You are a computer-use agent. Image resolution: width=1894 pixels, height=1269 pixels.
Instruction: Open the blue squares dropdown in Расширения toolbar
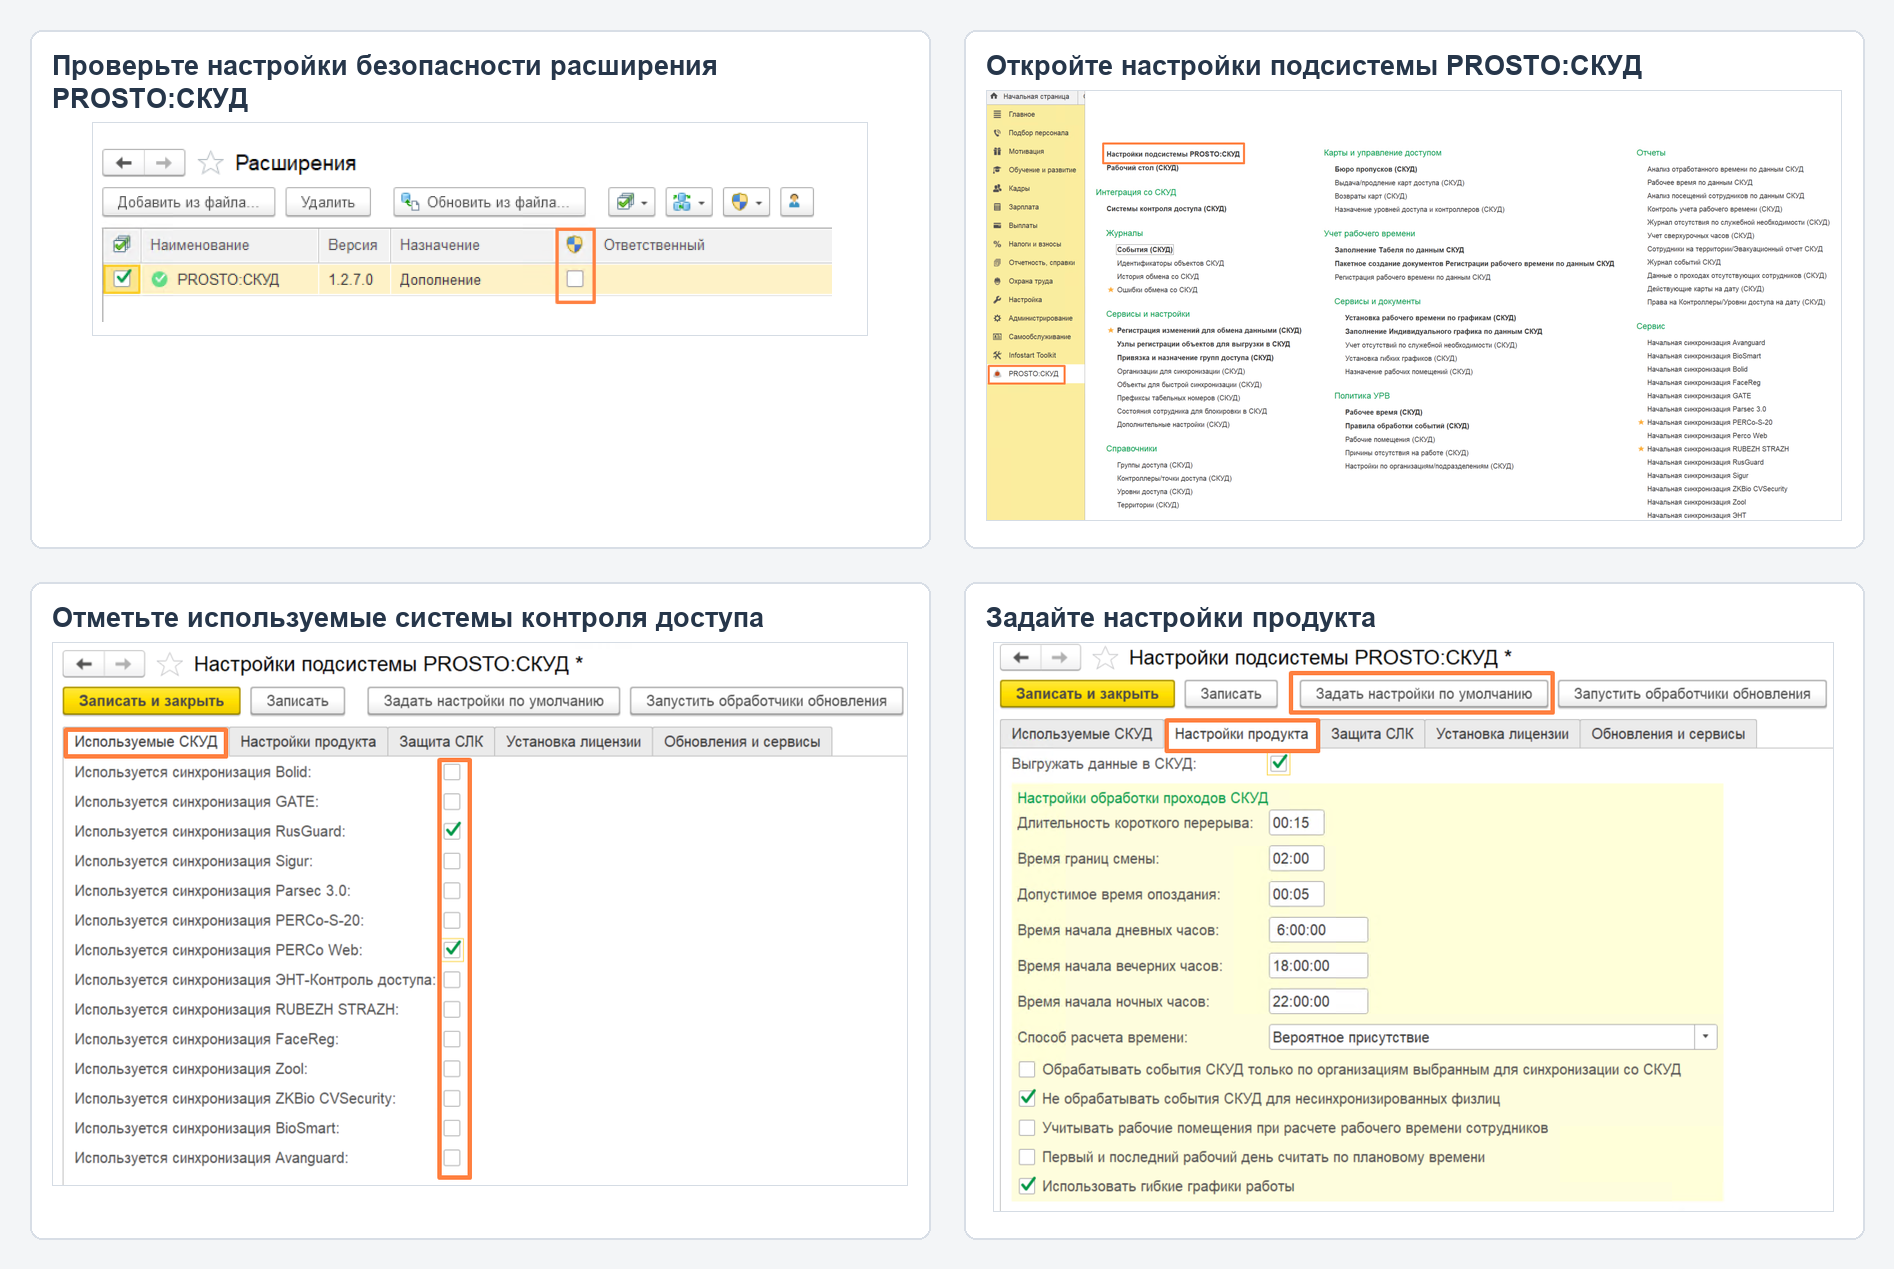click(689, 202)
